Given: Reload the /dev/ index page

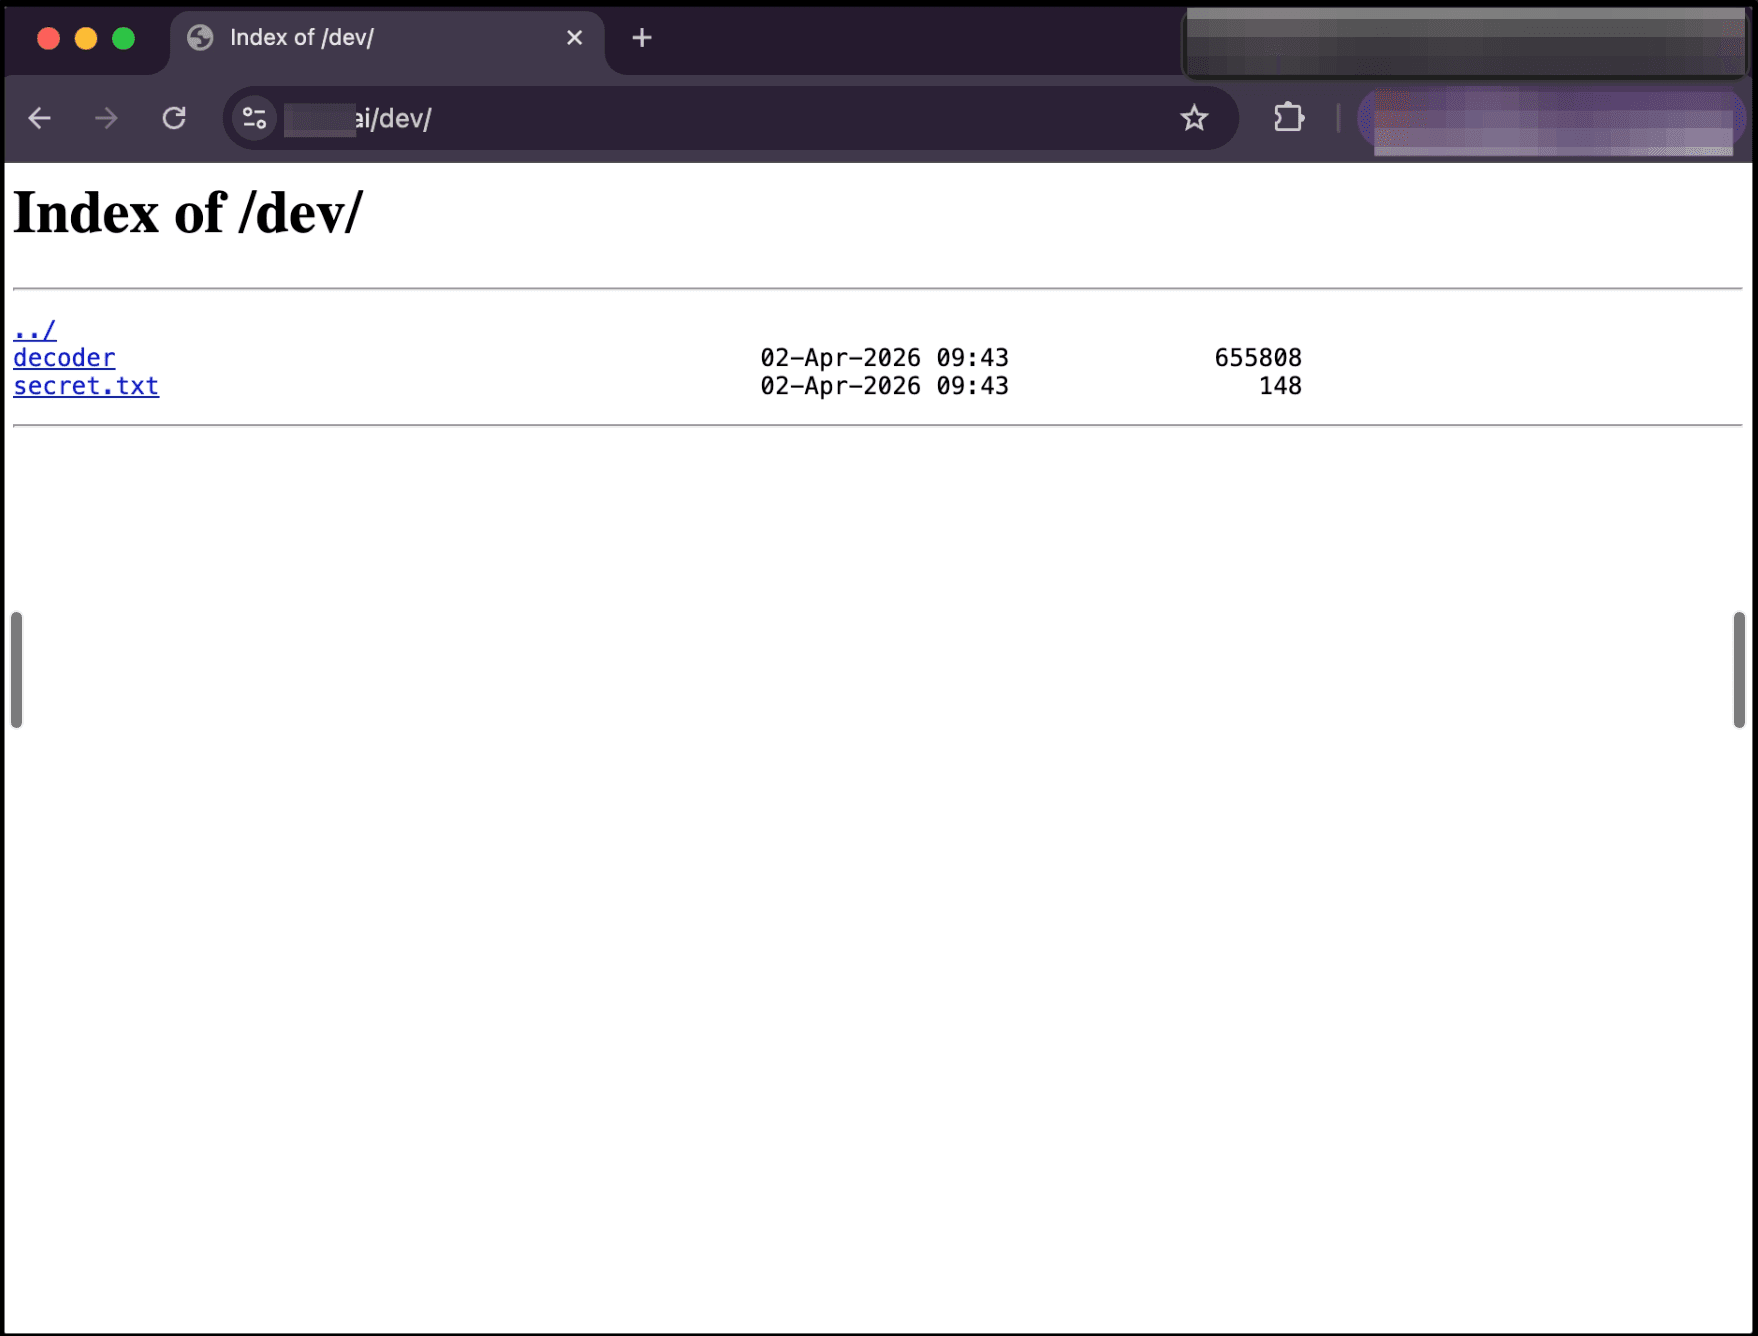Looking at the screenshot, I should point(174,118).
